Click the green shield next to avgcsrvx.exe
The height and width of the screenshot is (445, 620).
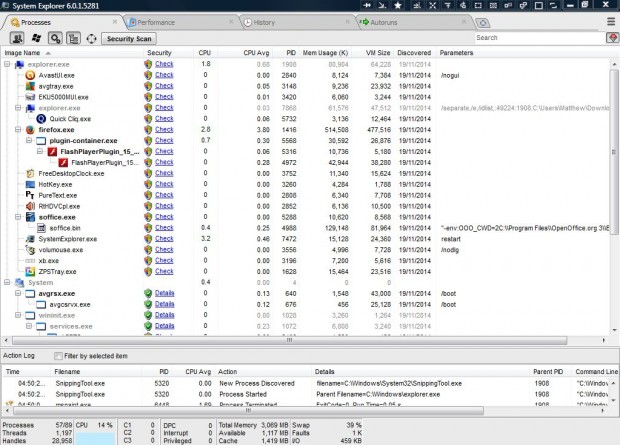tap(148, 304)
